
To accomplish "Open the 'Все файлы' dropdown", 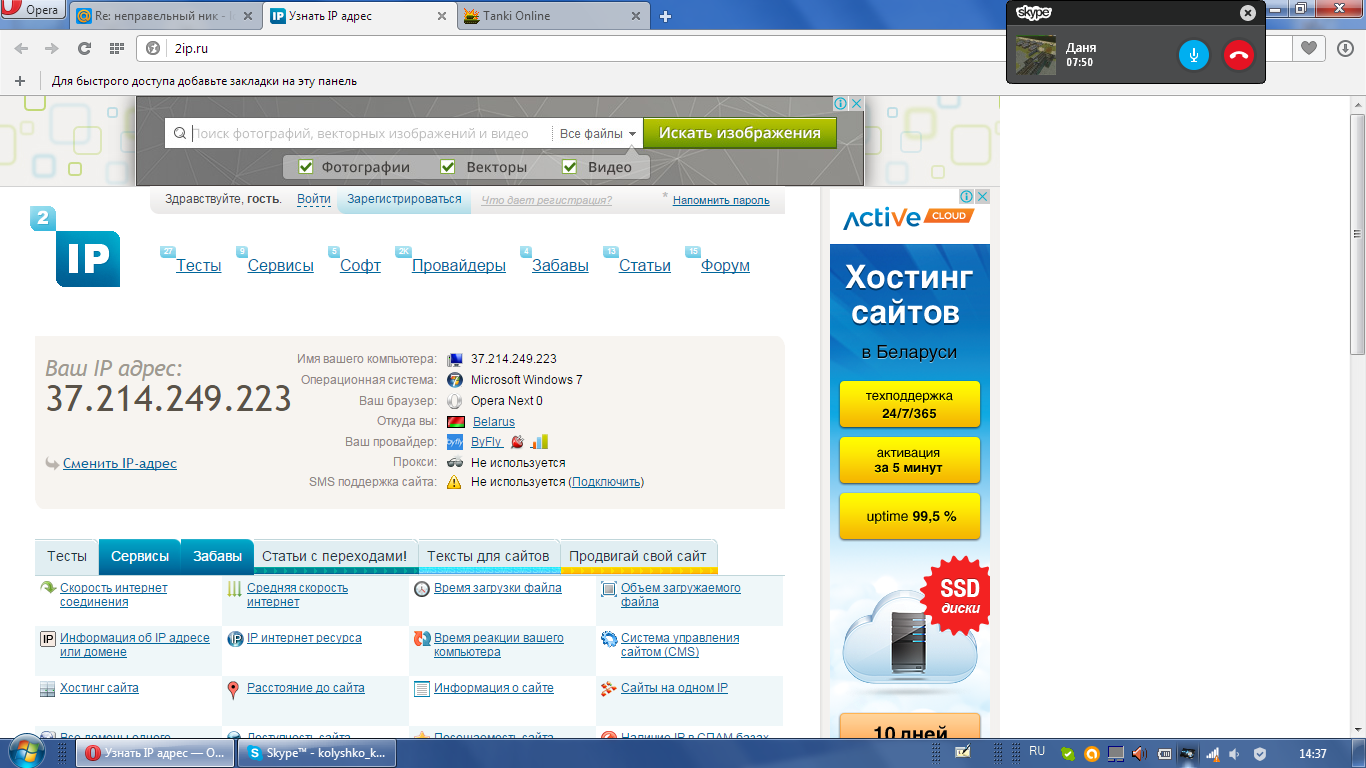I will tap(598, 133).
